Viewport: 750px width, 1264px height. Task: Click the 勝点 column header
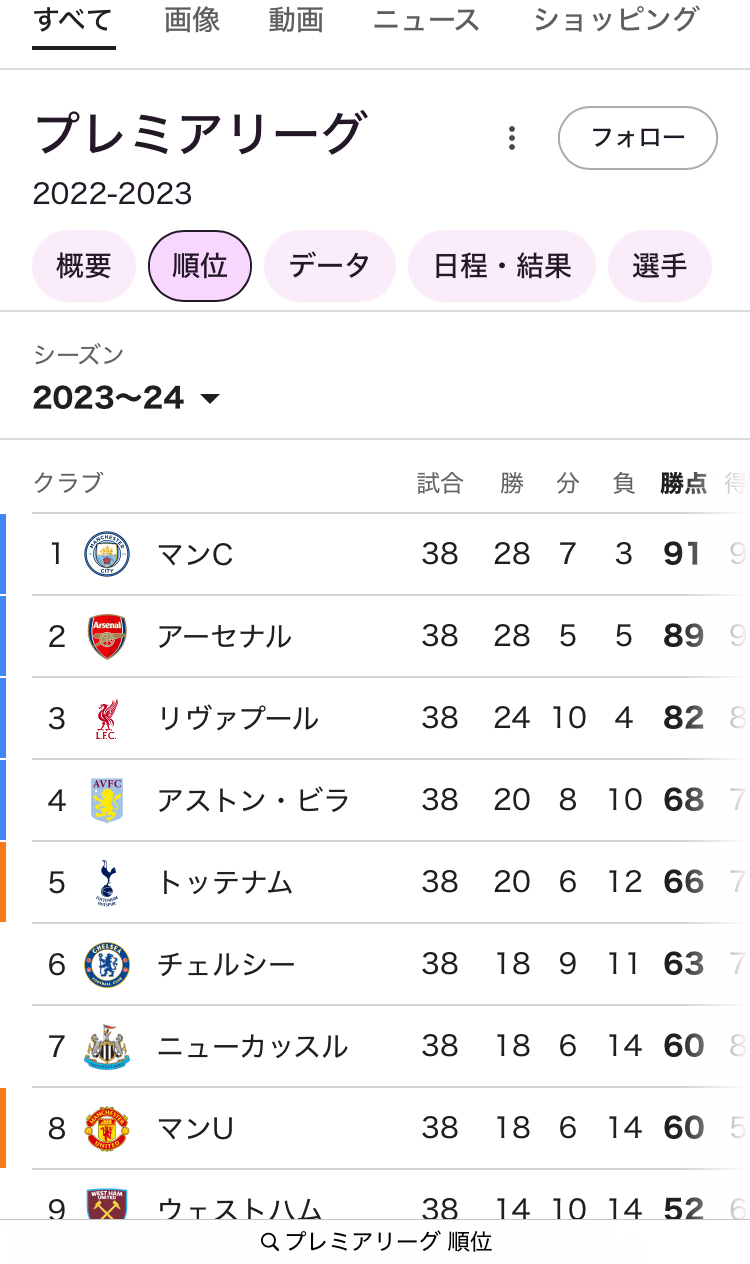(x=683, y=484)
